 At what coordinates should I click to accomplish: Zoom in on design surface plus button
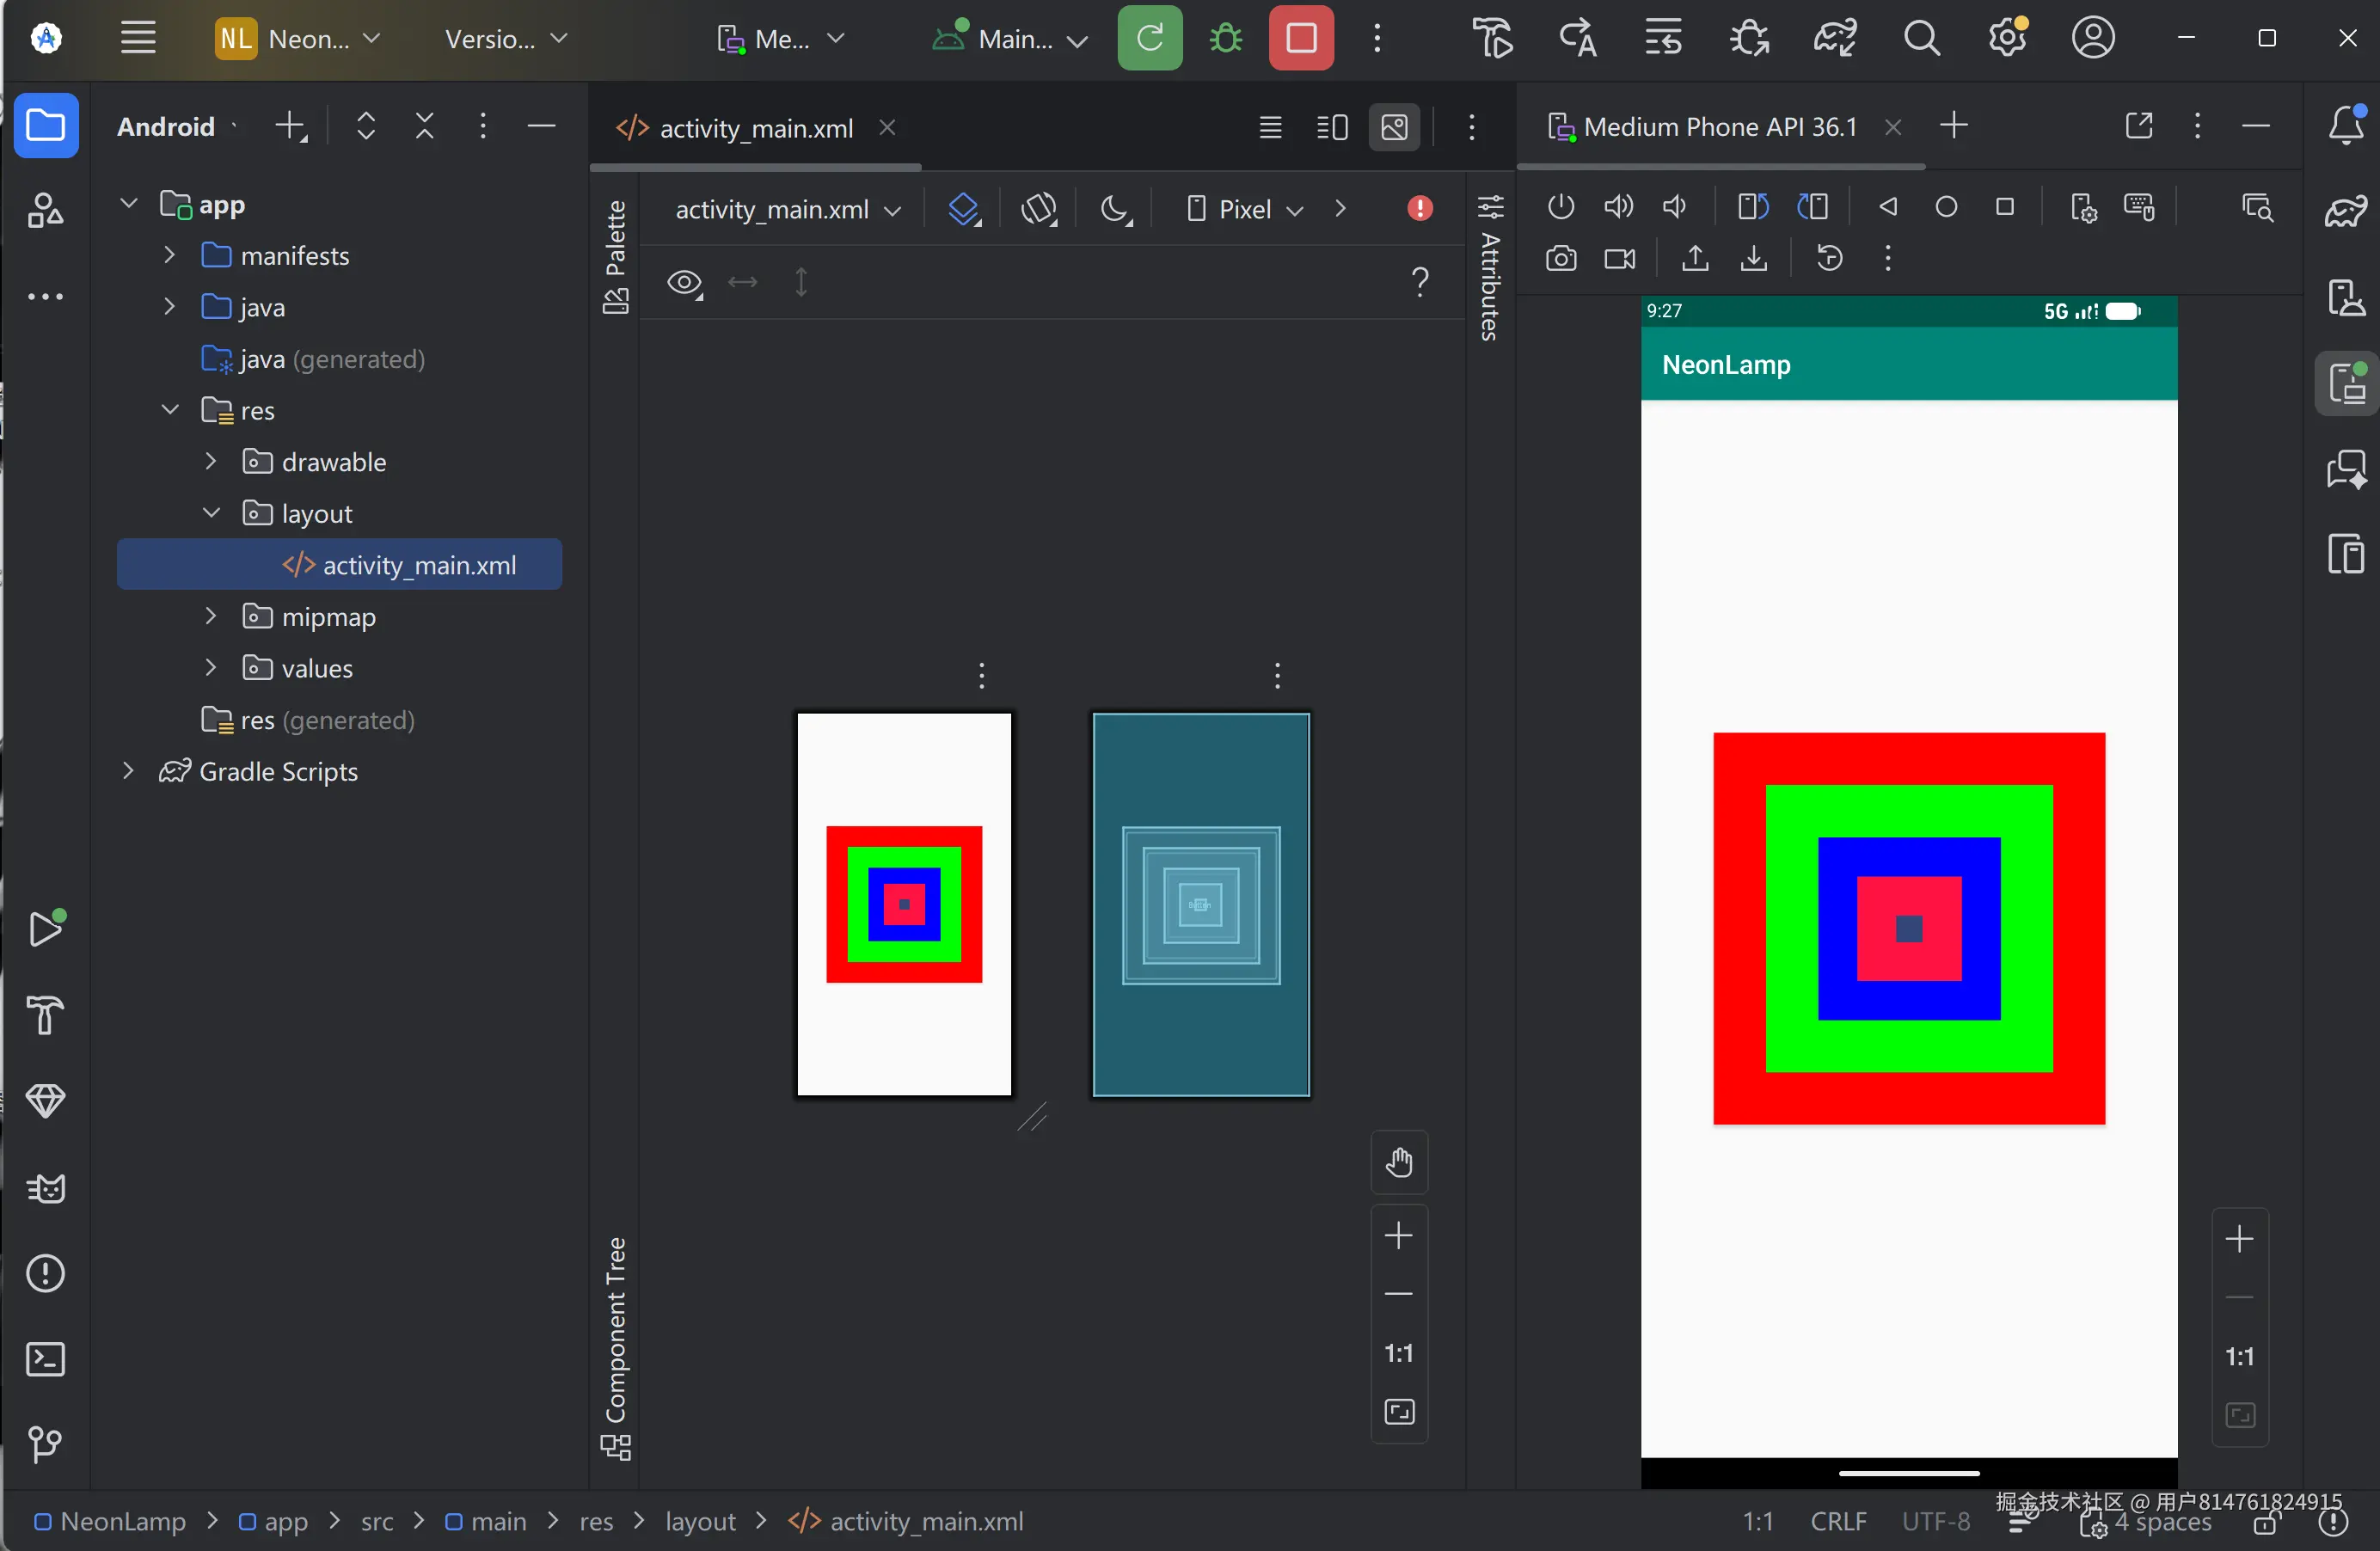[1399, 1236]
